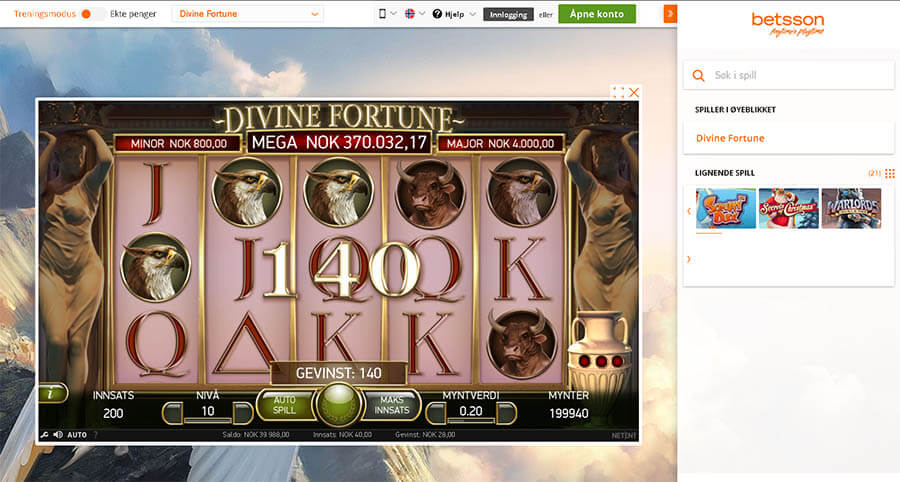The width and height of the screenshot is (900, 482).
Task: Open the Warlords game thumbnail
Action: (x=851, y=208)
